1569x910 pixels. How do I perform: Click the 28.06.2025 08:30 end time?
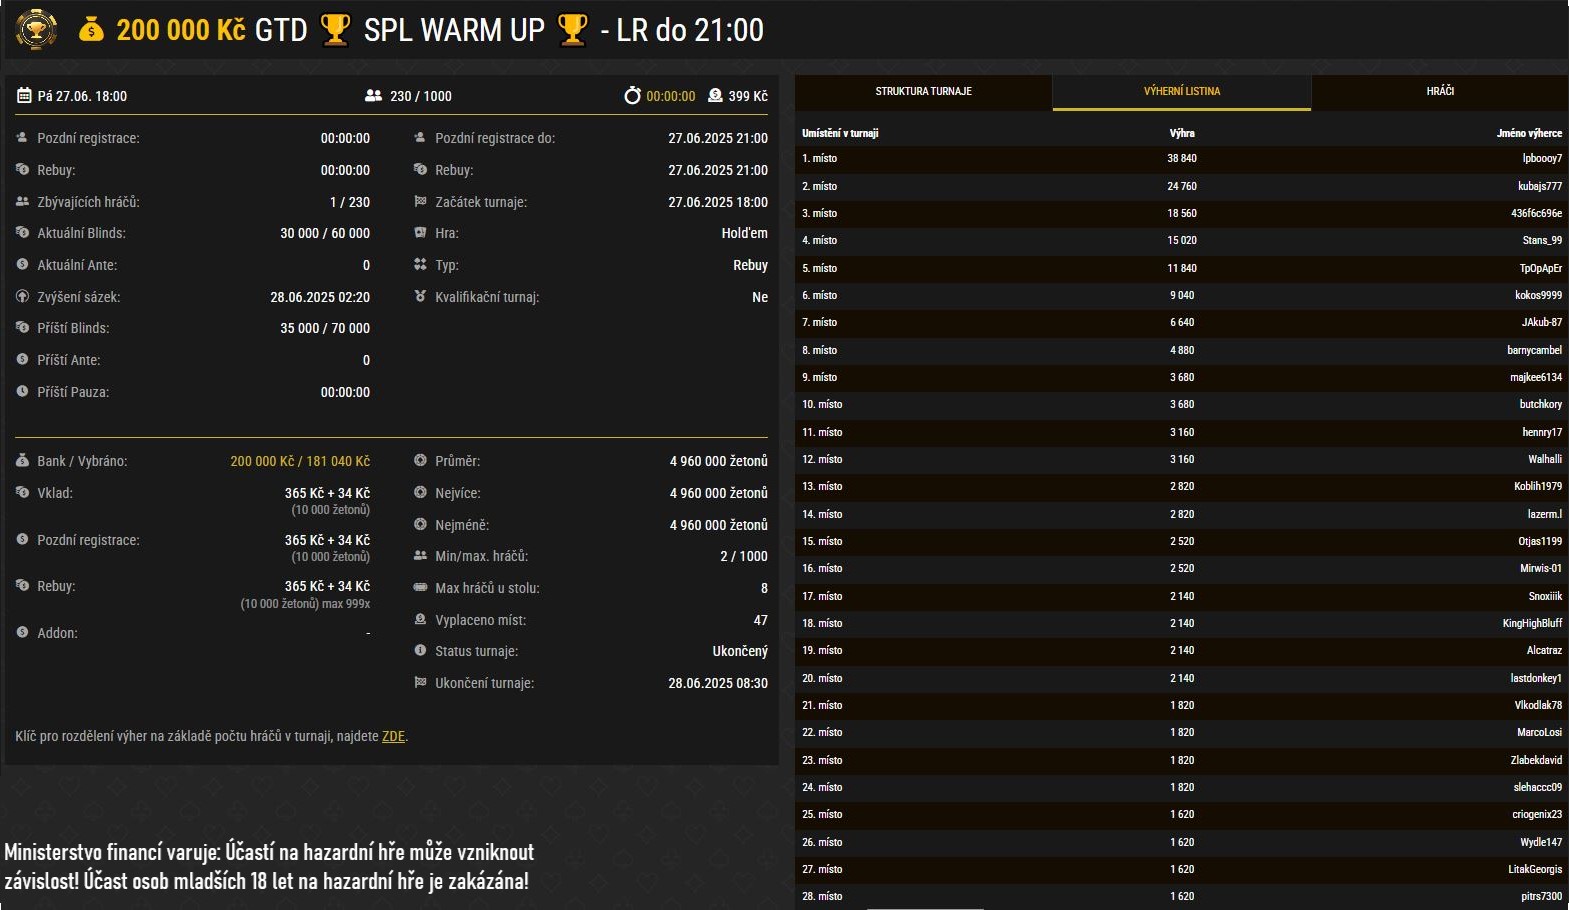tap(718, 683)
